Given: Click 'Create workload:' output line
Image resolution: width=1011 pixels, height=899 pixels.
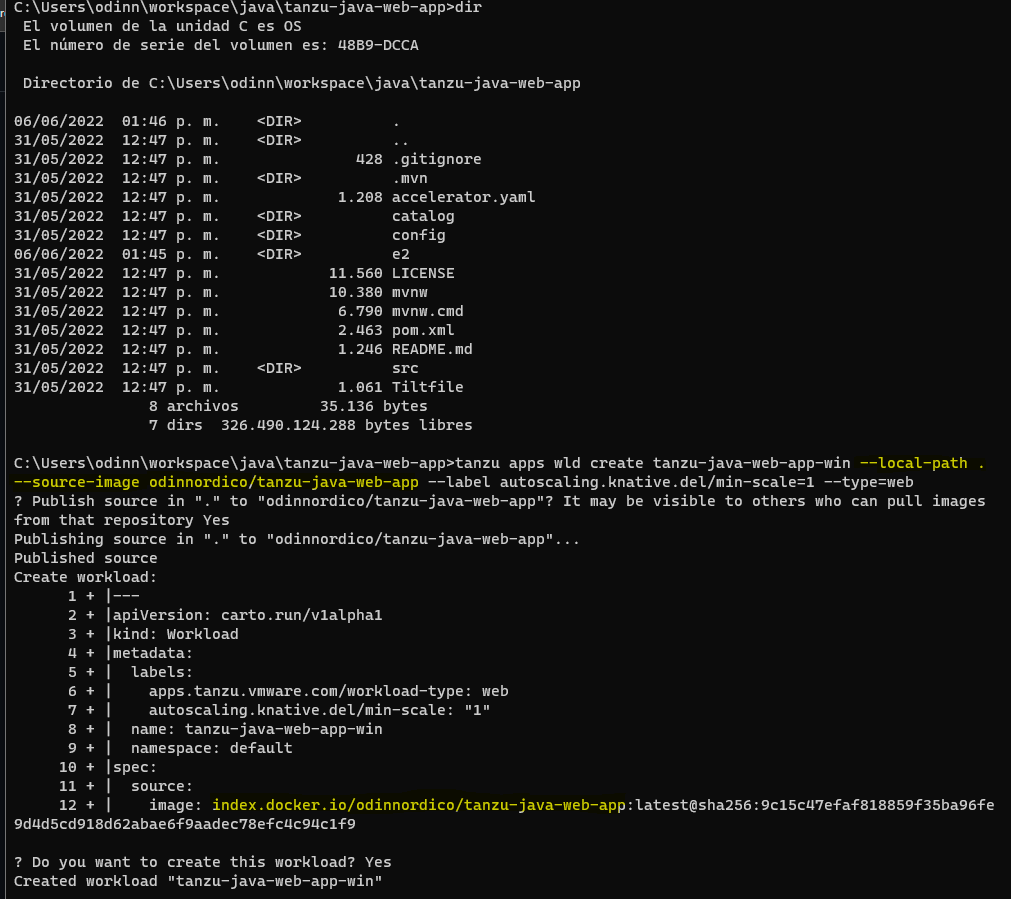Looking at the screenshot, I should 86,577.
